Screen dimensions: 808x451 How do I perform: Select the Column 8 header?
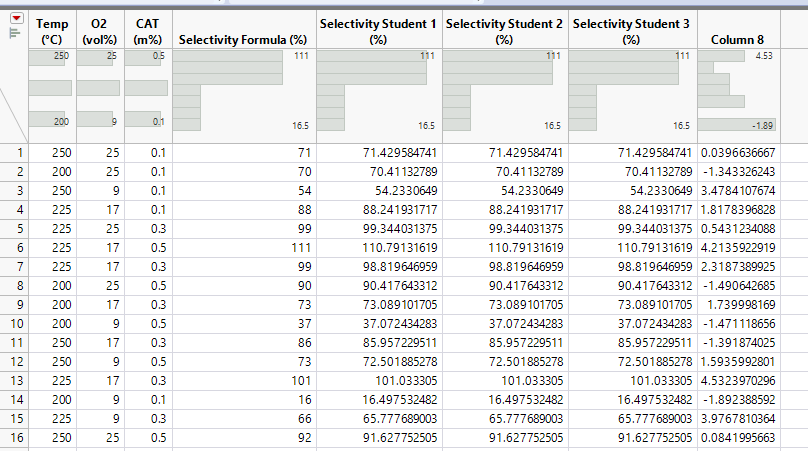tap(738, 39)
